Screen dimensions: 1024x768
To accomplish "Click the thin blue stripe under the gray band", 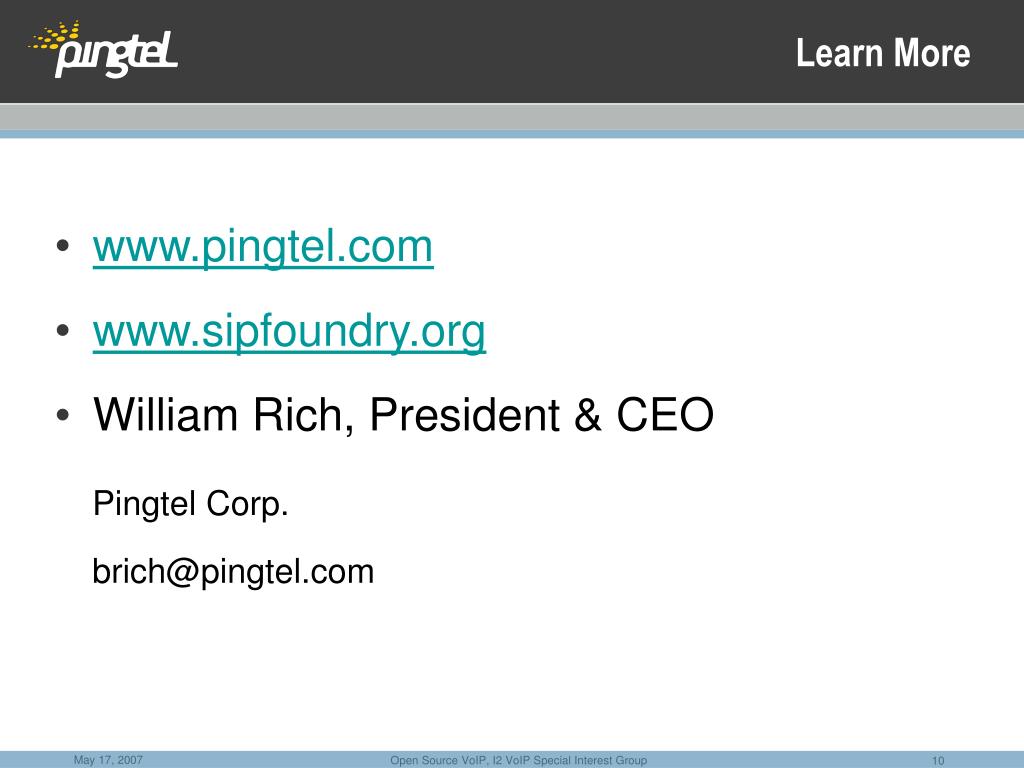I will click(x=512, y=134).
